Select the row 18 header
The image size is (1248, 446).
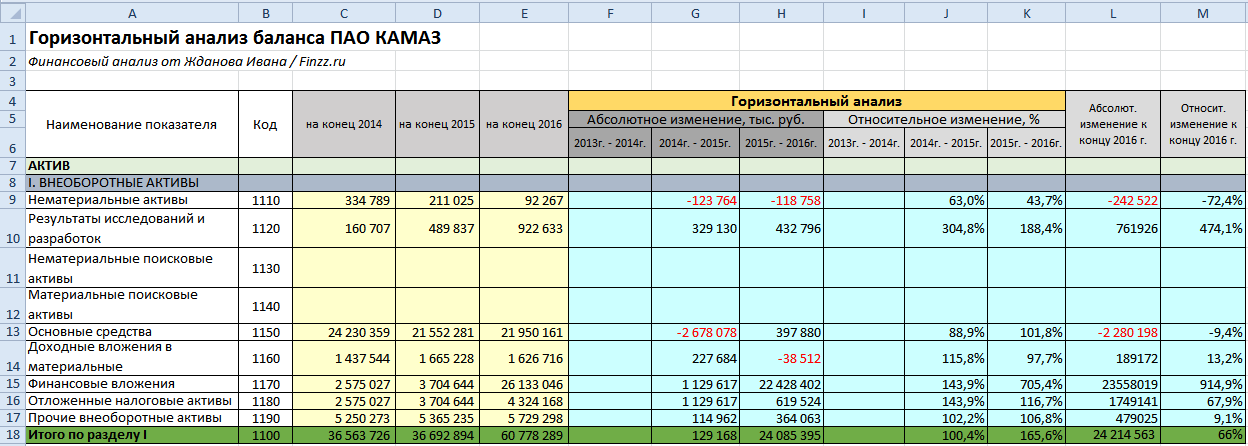pos(12,436)
